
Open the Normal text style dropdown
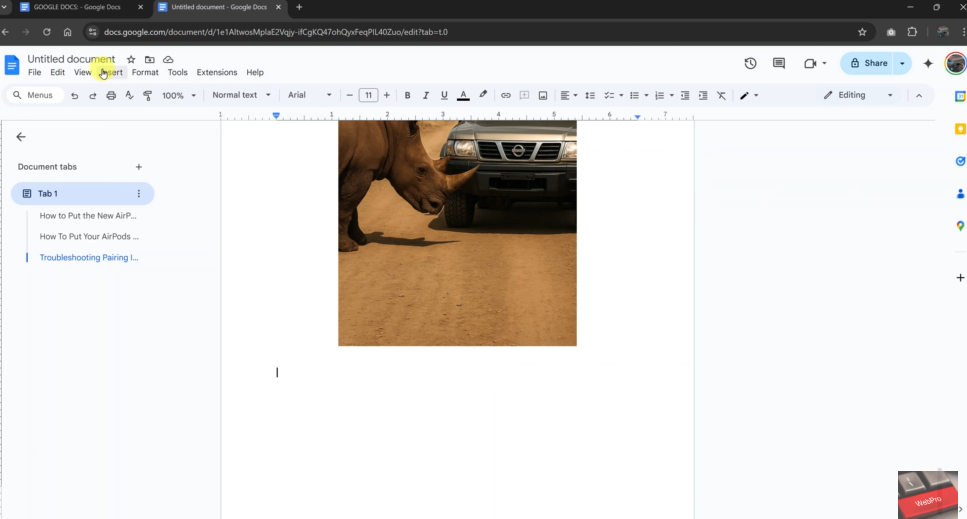(241, 95)
